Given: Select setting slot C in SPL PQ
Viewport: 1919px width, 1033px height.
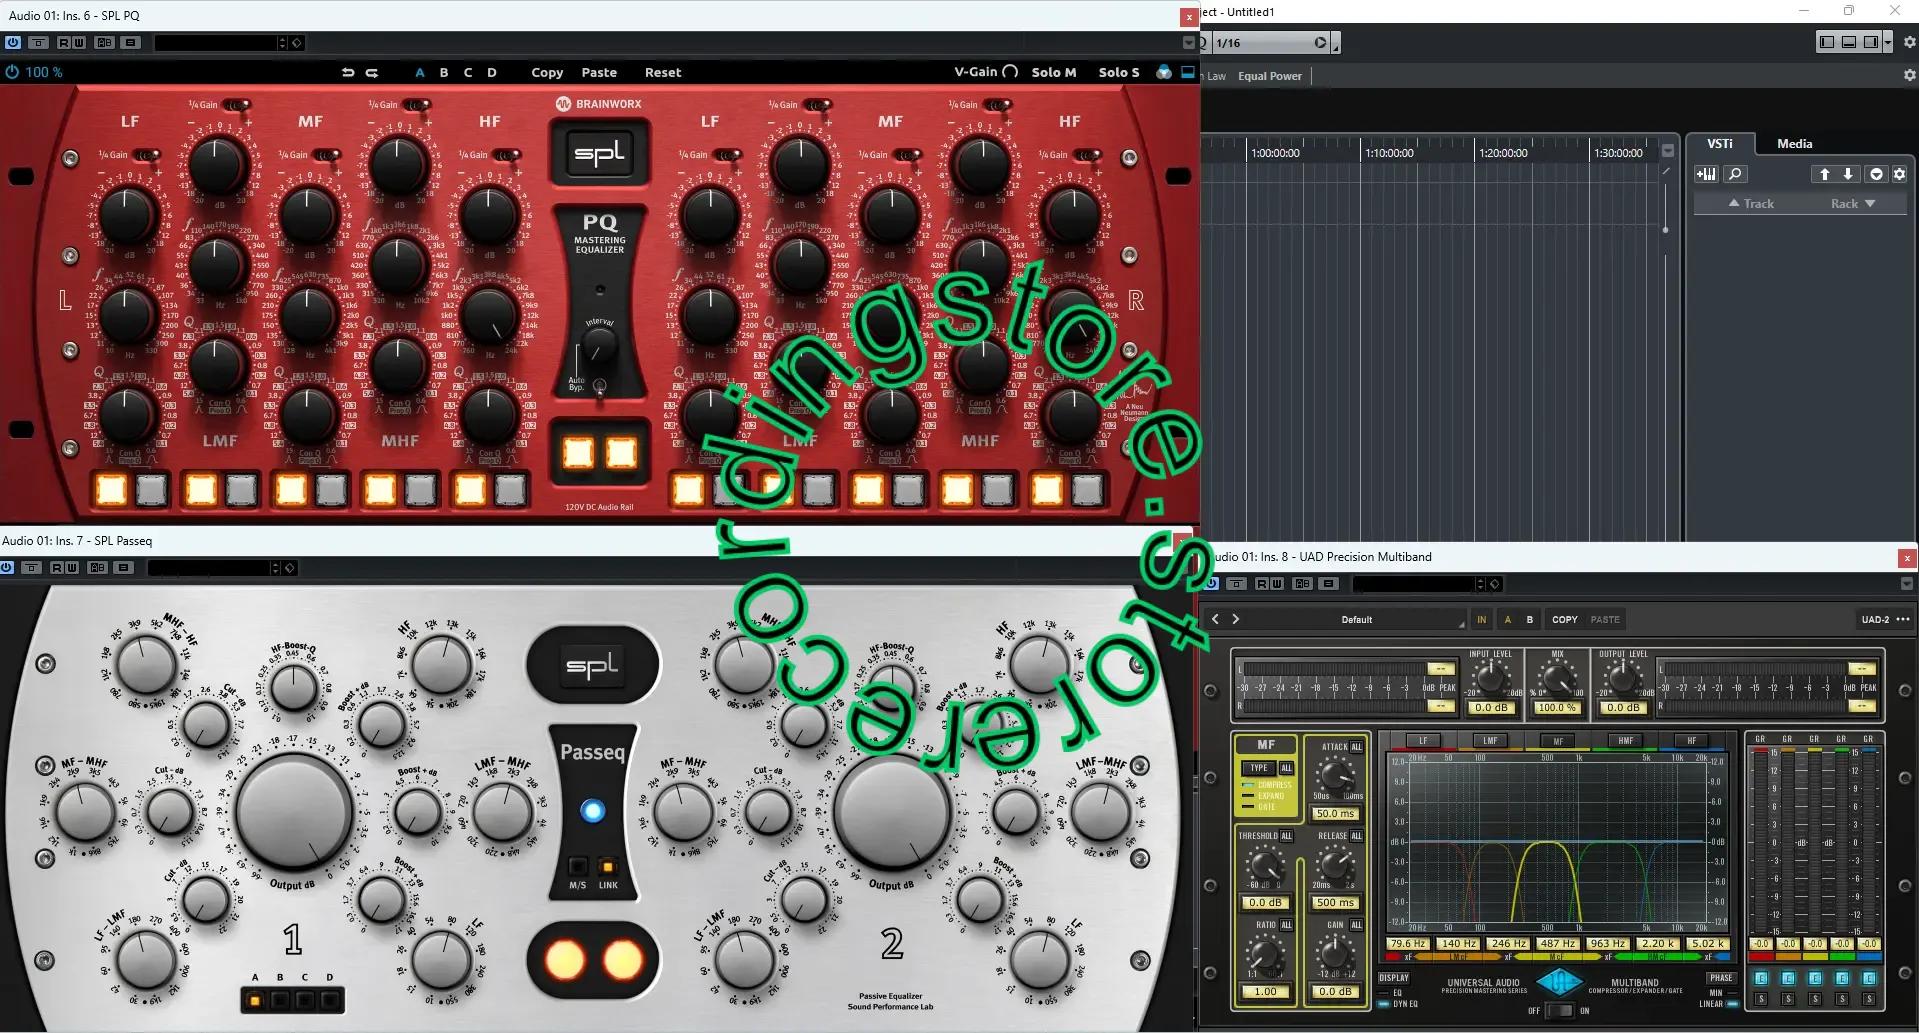Looking at the screenshot, I should (x=468, y=72).
